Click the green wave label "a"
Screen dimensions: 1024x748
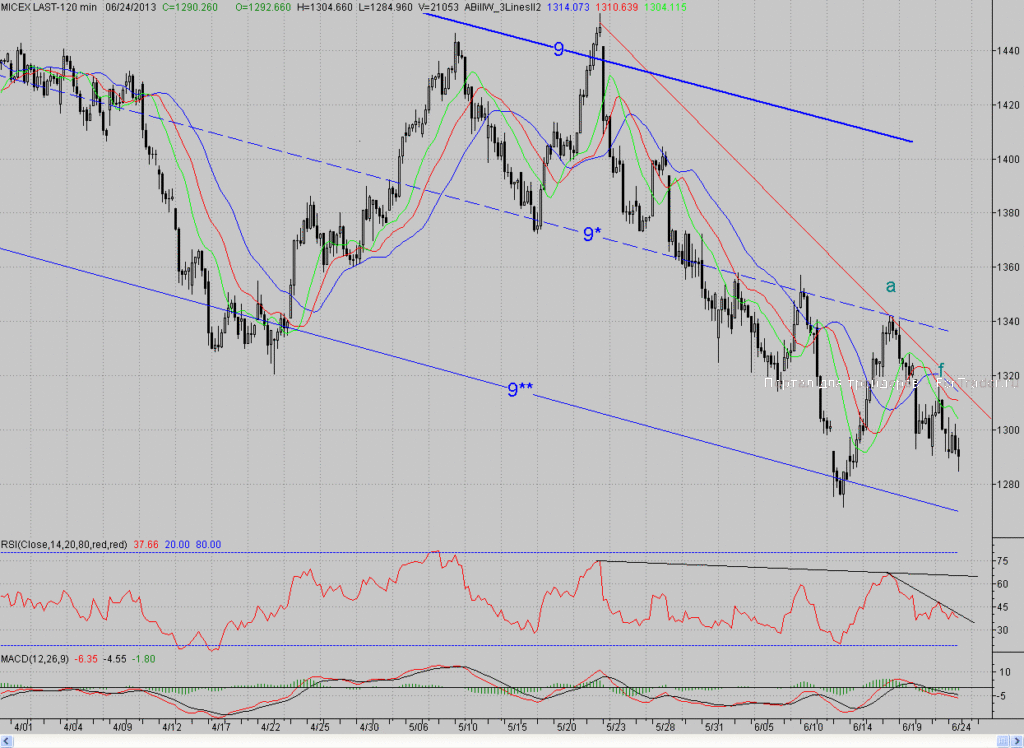pyautogui.click(x=890, y=286)
